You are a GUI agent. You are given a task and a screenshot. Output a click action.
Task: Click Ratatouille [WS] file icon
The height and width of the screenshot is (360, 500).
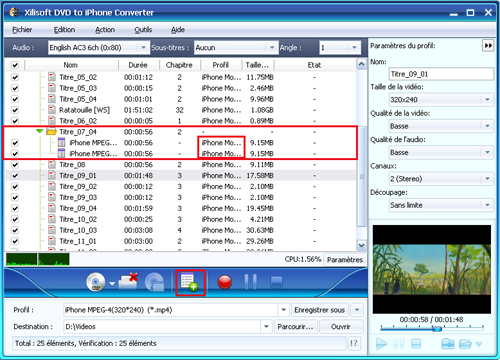pos(52,110)
